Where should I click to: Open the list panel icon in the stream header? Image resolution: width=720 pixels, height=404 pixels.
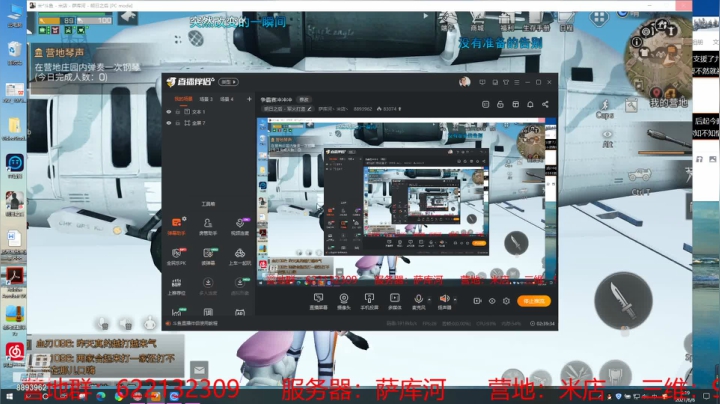point(485,105)
